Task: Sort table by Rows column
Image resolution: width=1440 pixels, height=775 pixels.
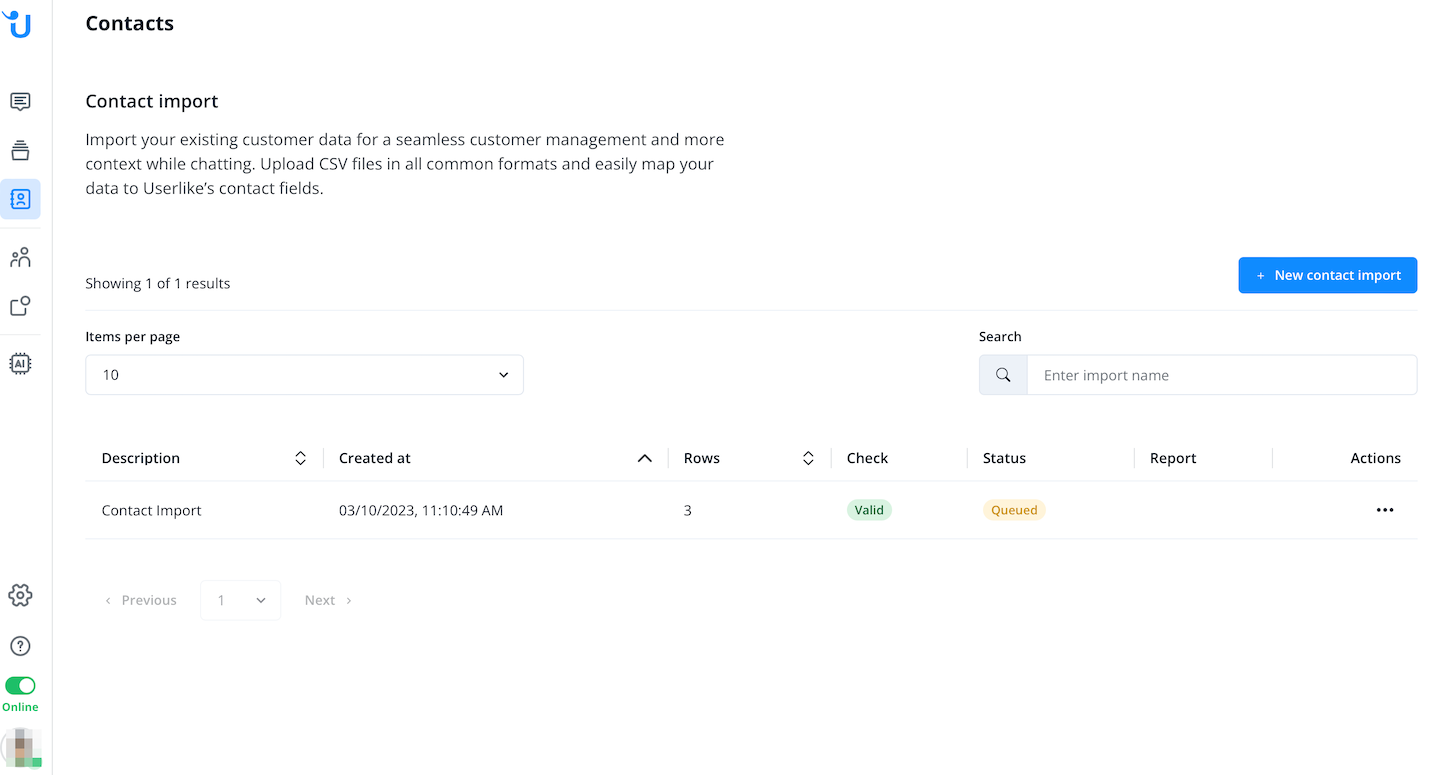Action: pyautogui.click(x=808, y=459)
